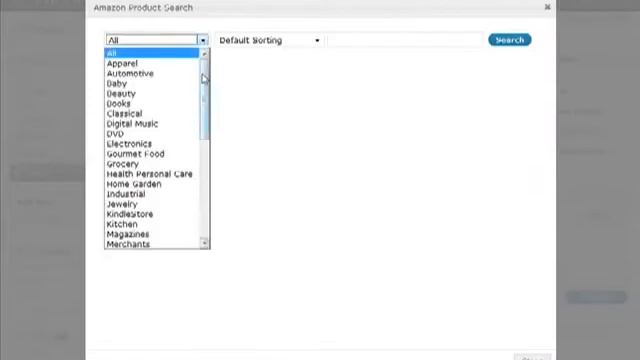Screen dimensions: 640x360
Task: Click the product search keyword field
Action: coord(405,40)
